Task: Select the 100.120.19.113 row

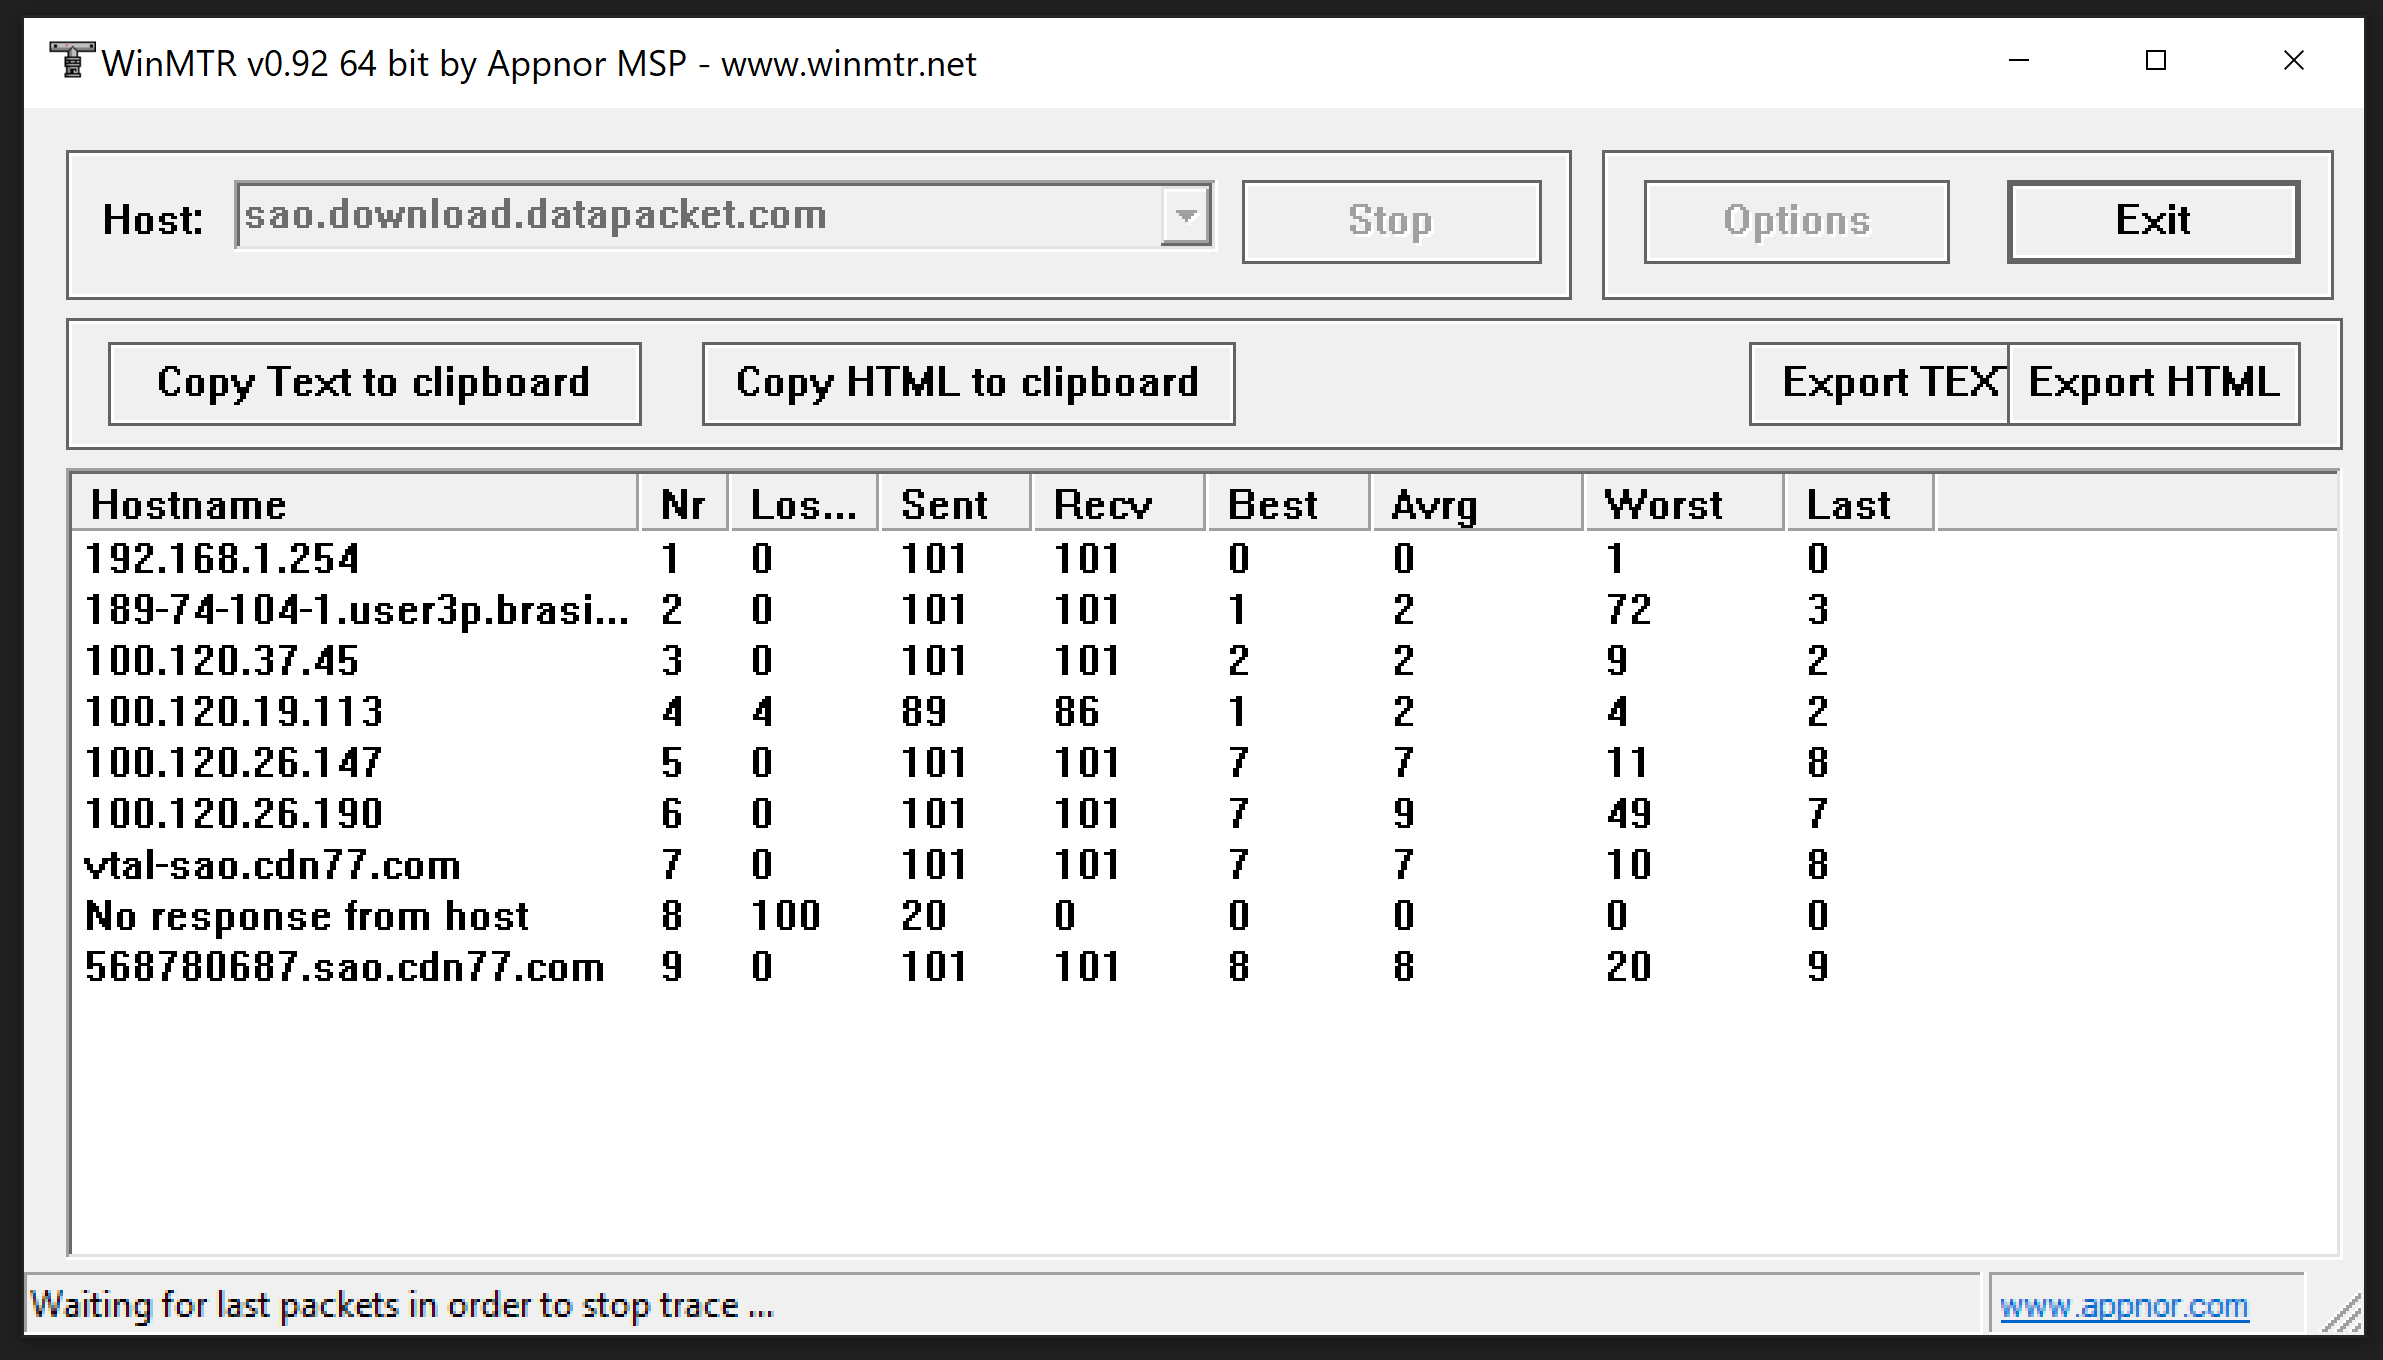Action: point(1004,711)
